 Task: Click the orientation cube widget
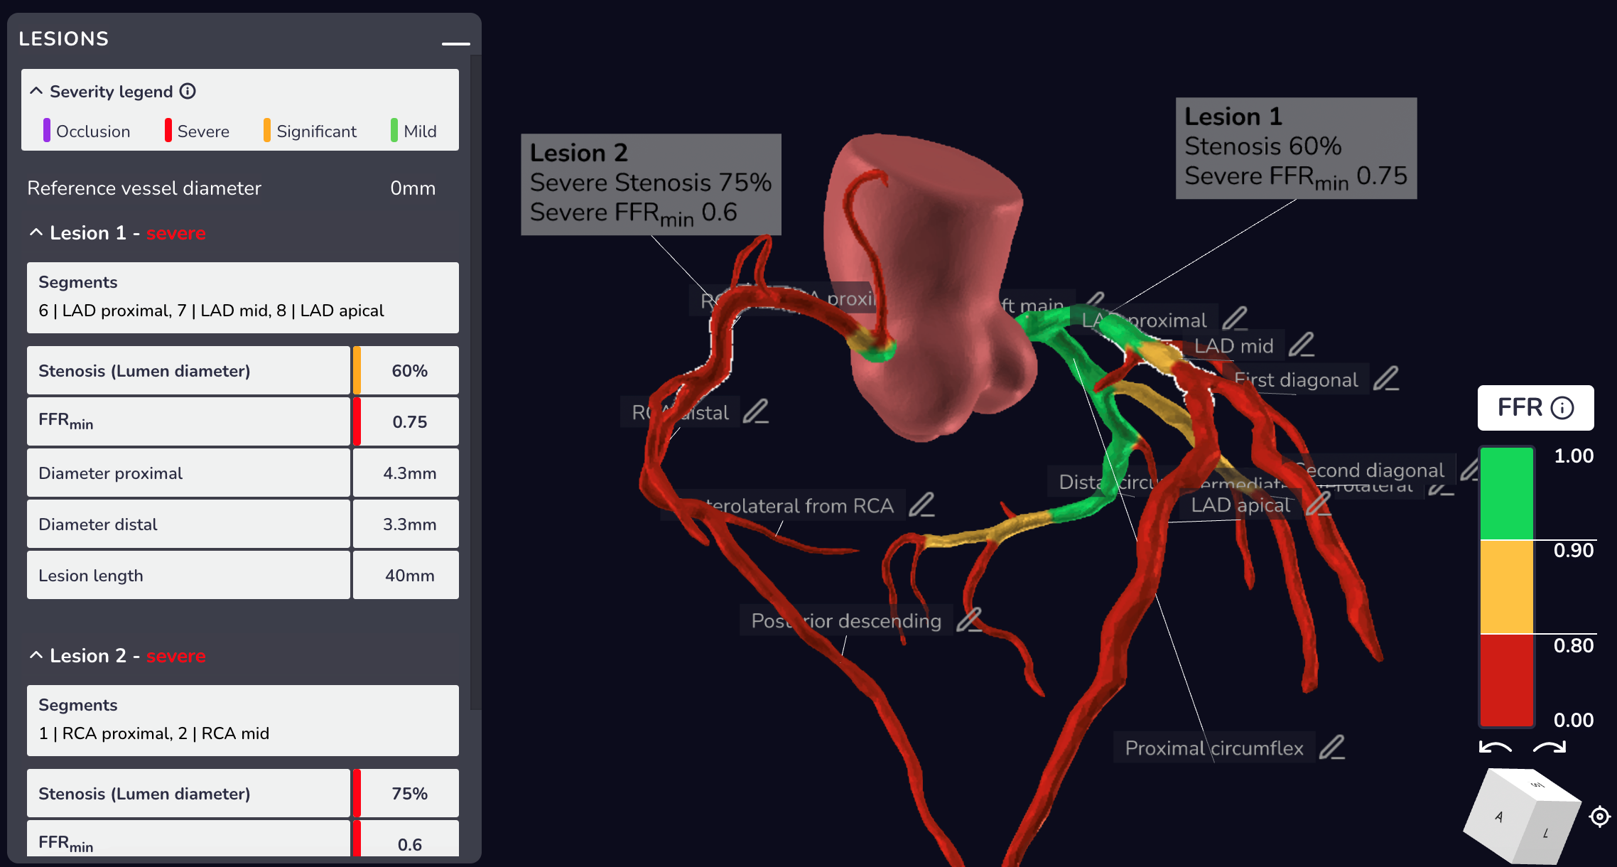pyautogui.click(x=1520, y=817)
